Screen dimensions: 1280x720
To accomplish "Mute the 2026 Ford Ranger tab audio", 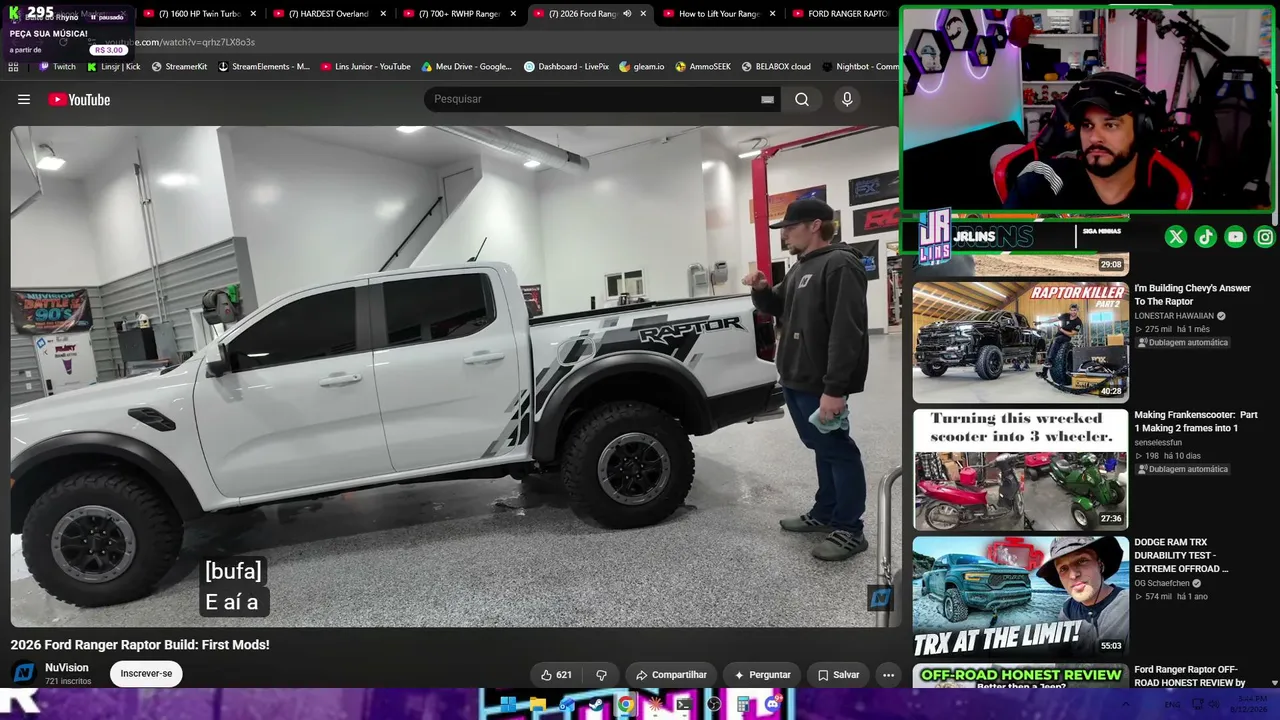I will 627,14.
